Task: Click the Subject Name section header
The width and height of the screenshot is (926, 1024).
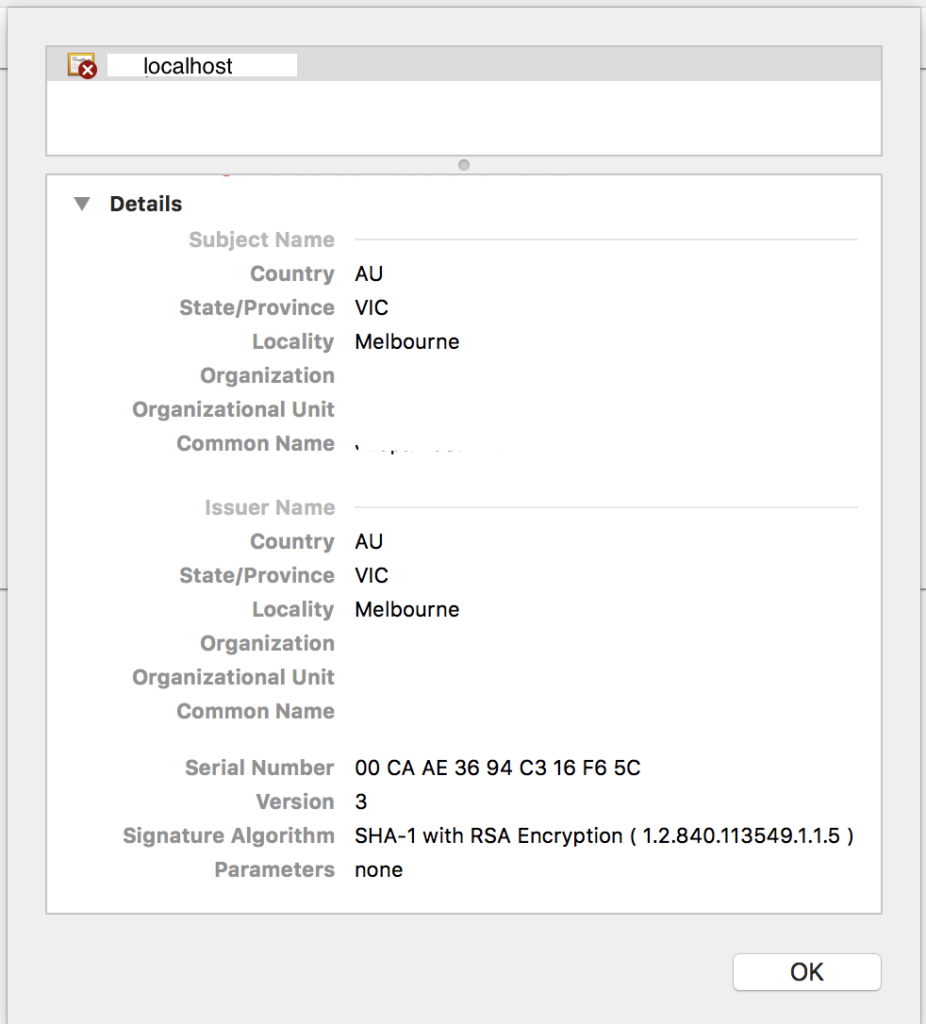Action: [261, 240]
